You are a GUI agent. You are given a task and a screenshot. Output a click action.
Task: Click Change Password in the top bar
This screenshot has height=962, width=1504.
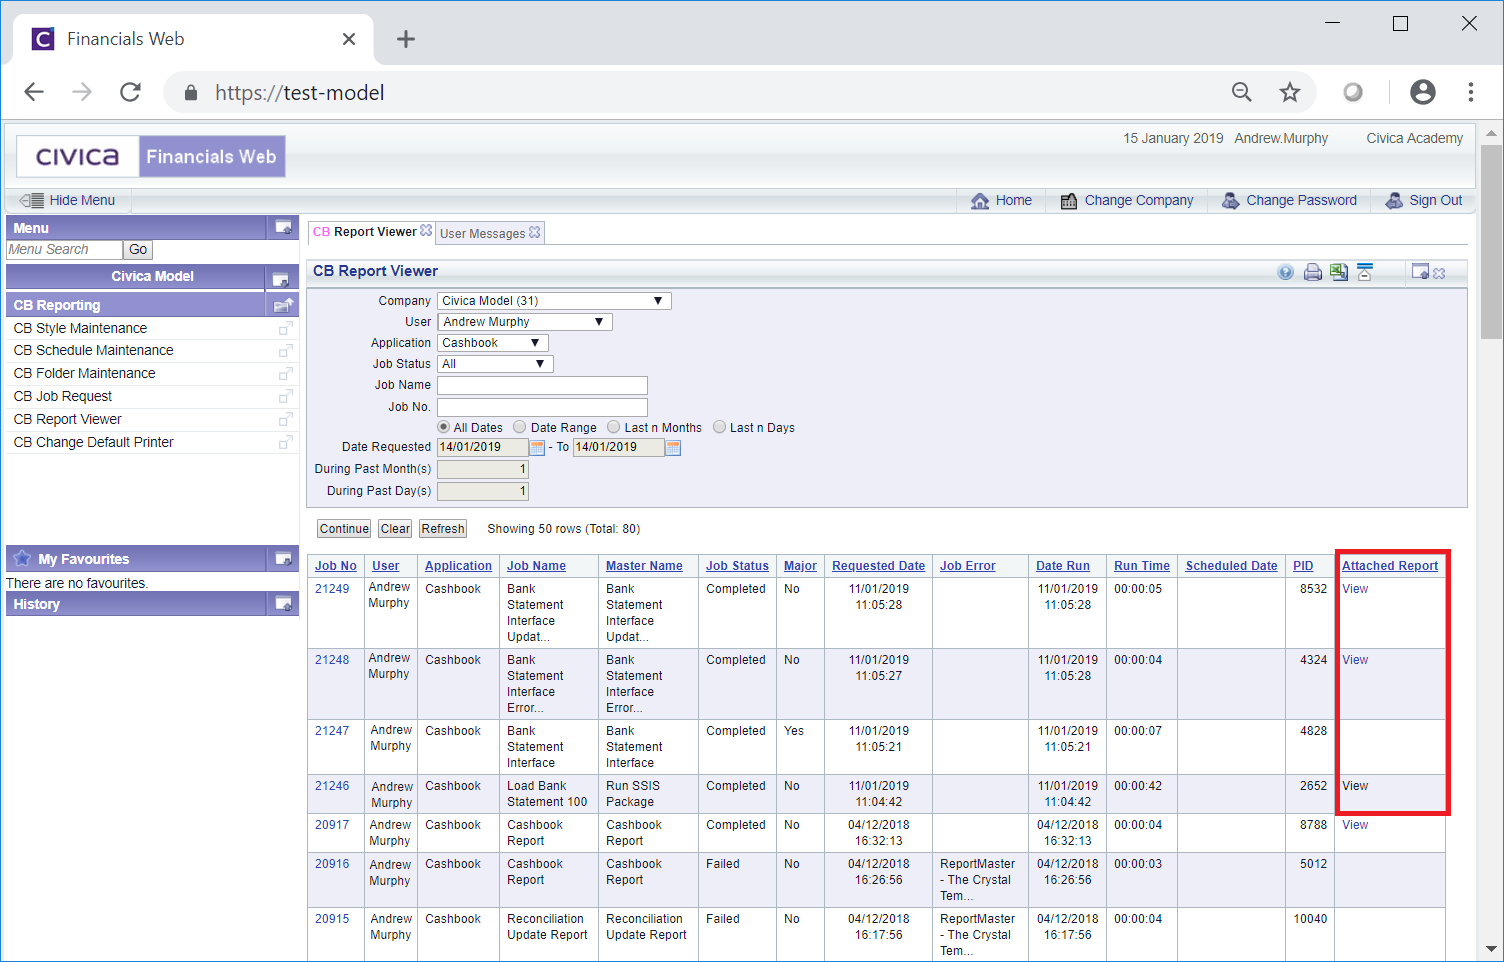[1290, 200]
